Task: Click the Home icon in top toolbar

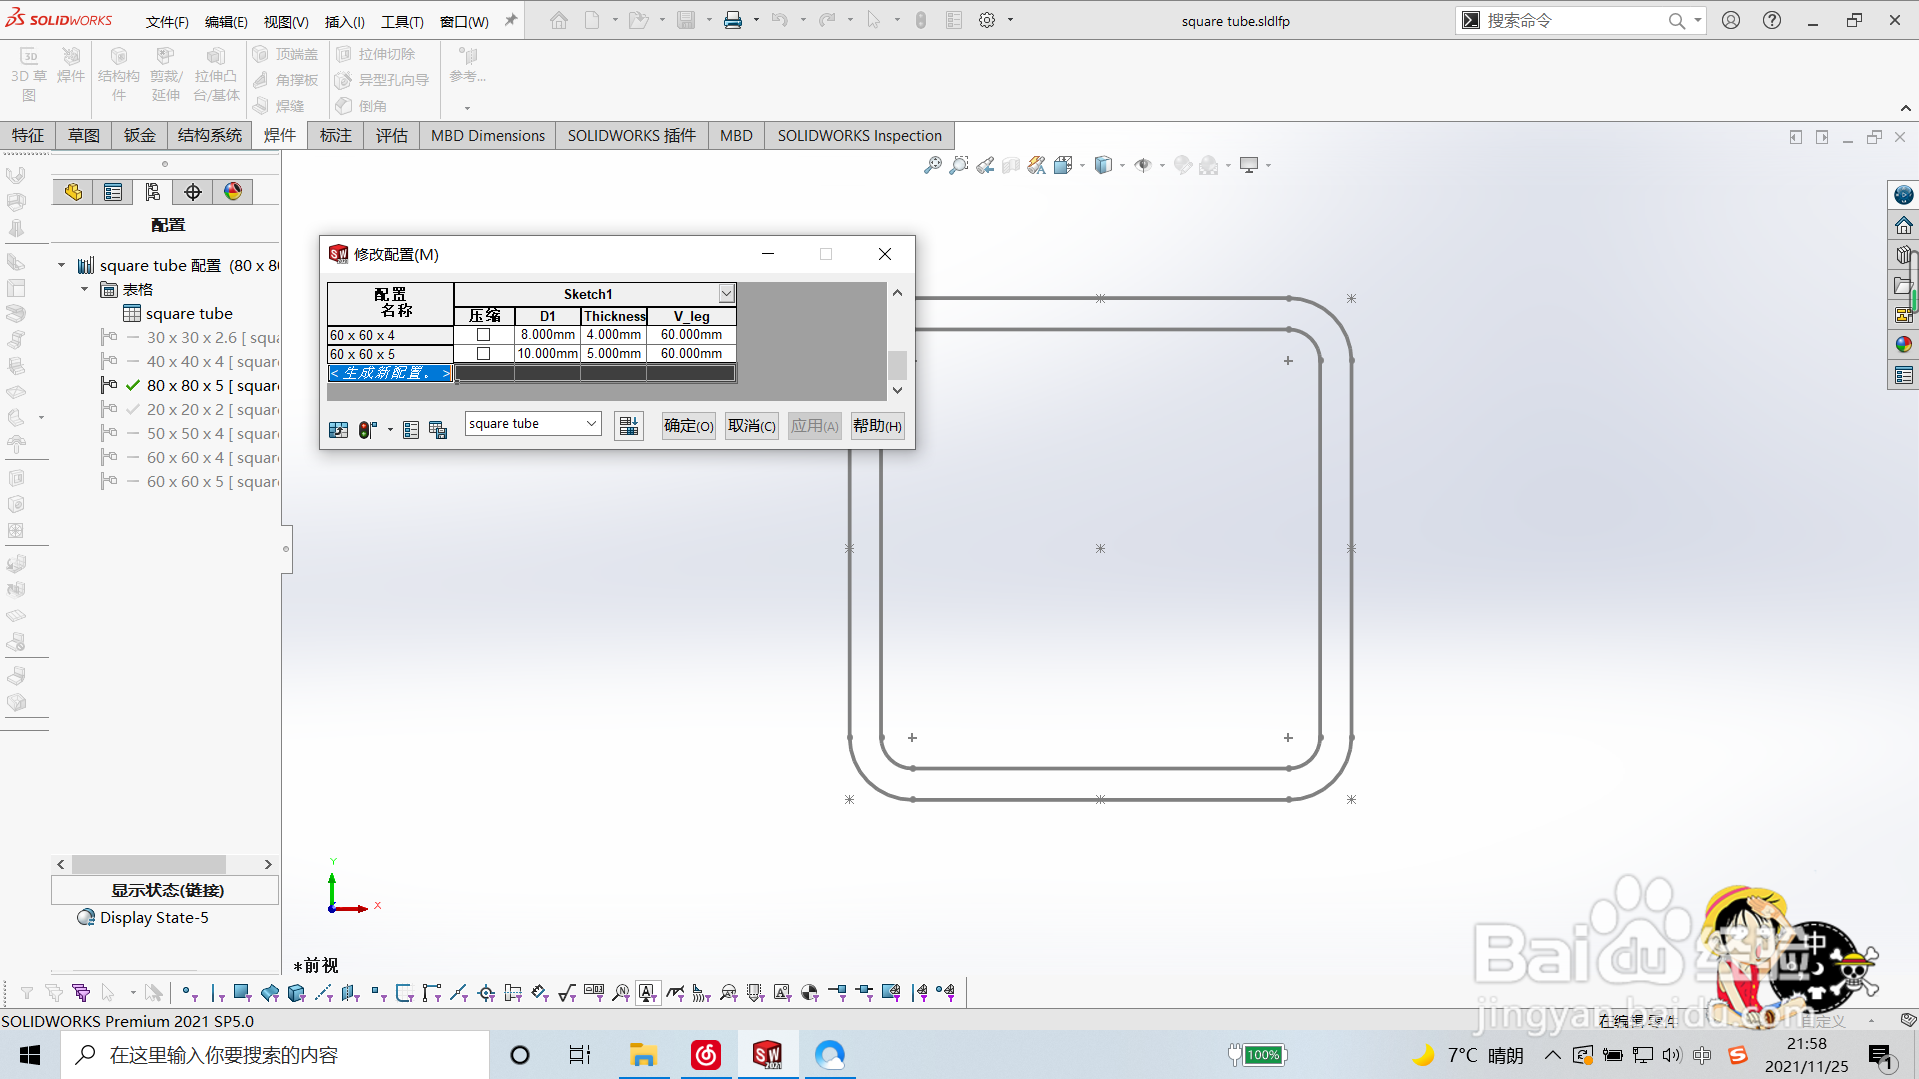Action: (559, 20)
